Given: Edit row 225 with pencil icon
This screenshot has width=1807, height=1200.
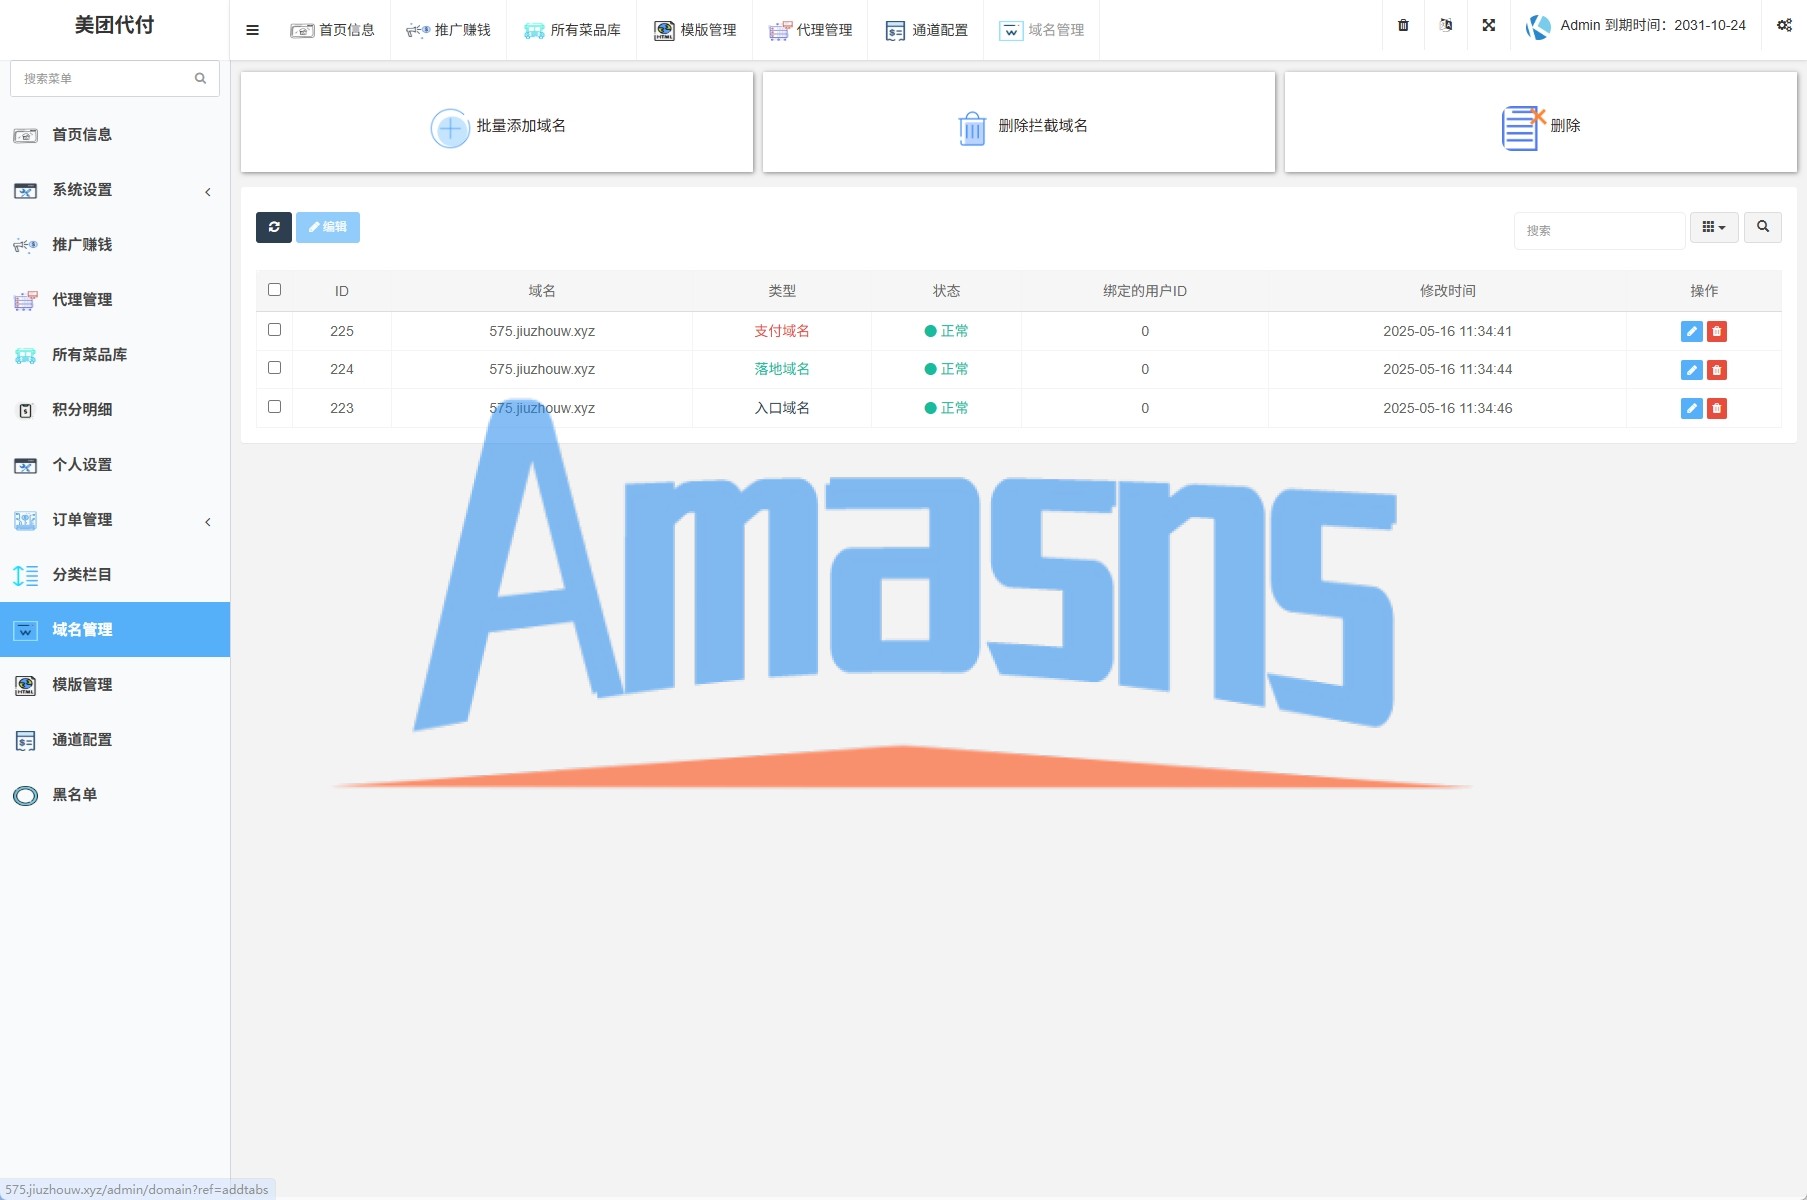Looking at the screenshot, I should point(1692,331).
